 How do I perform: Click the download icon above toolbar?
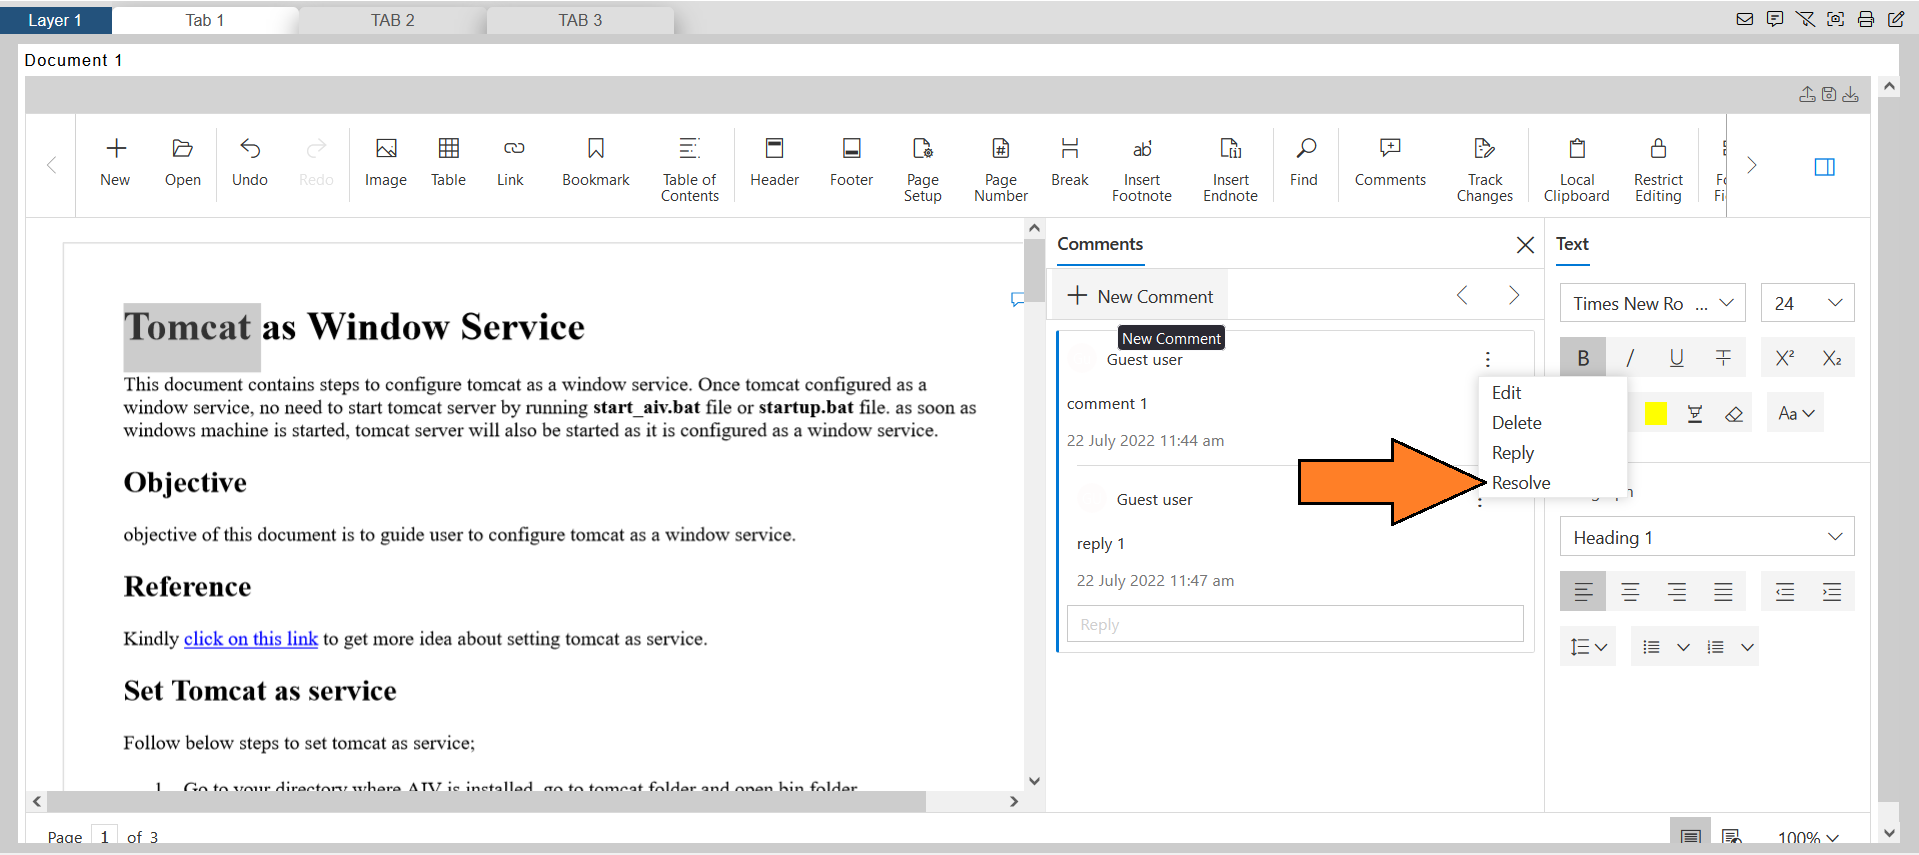(x=1851, y=94)
